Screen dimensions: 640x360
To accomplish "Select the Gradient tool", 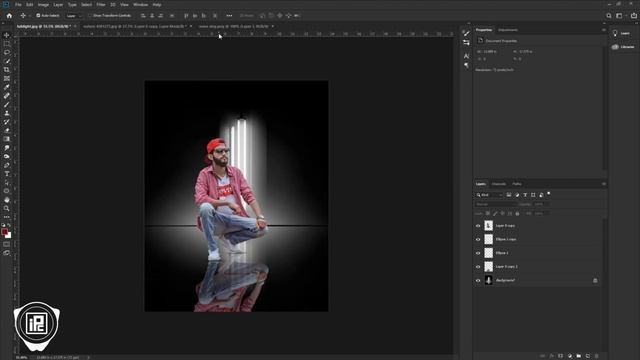I will pos(7,139).
